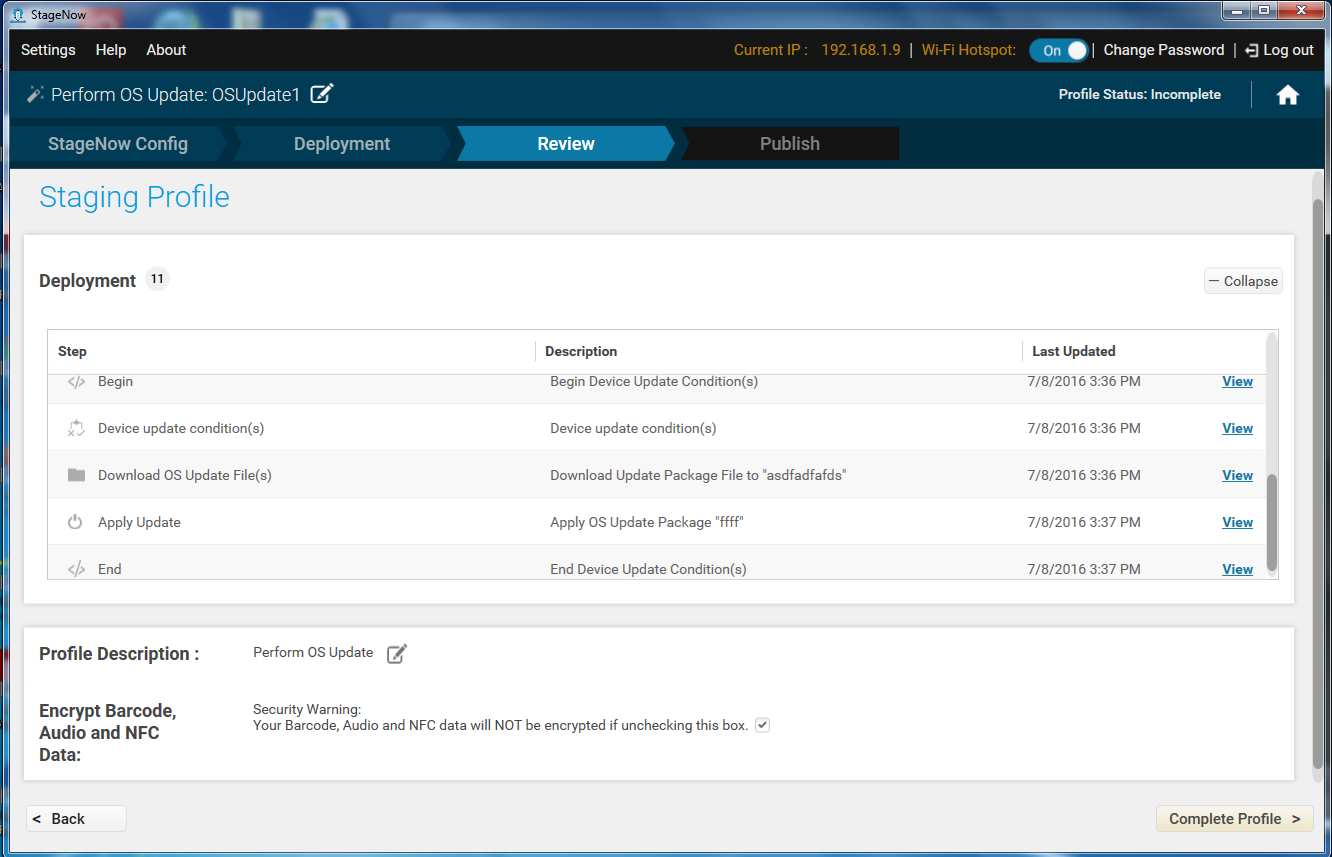Click edit icon beside Profile Description
Image resolution: width=1332 pixels, height=857 pixels.
click(397, 654)
